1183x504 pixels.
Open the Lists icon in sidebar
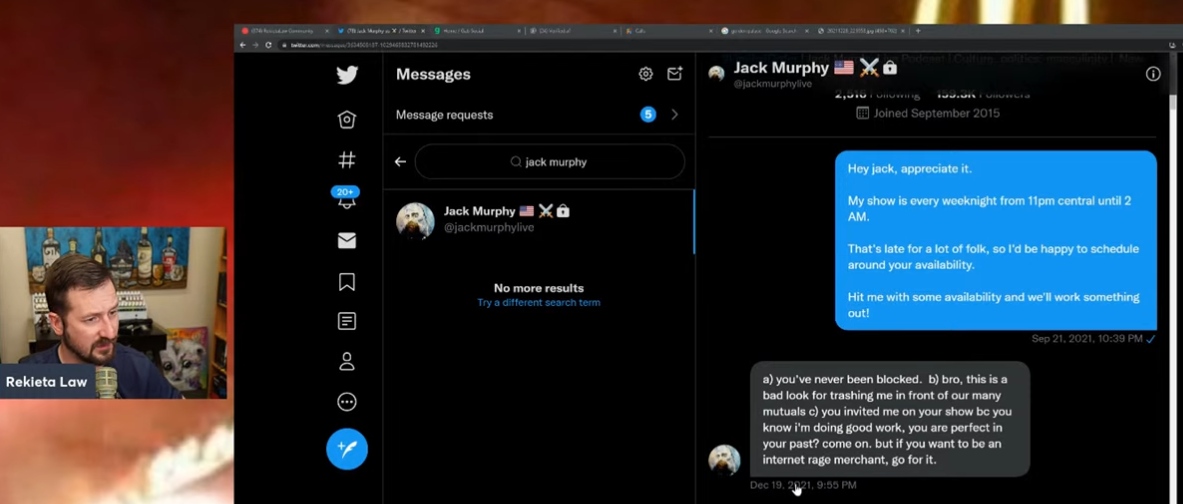(347, 321)
